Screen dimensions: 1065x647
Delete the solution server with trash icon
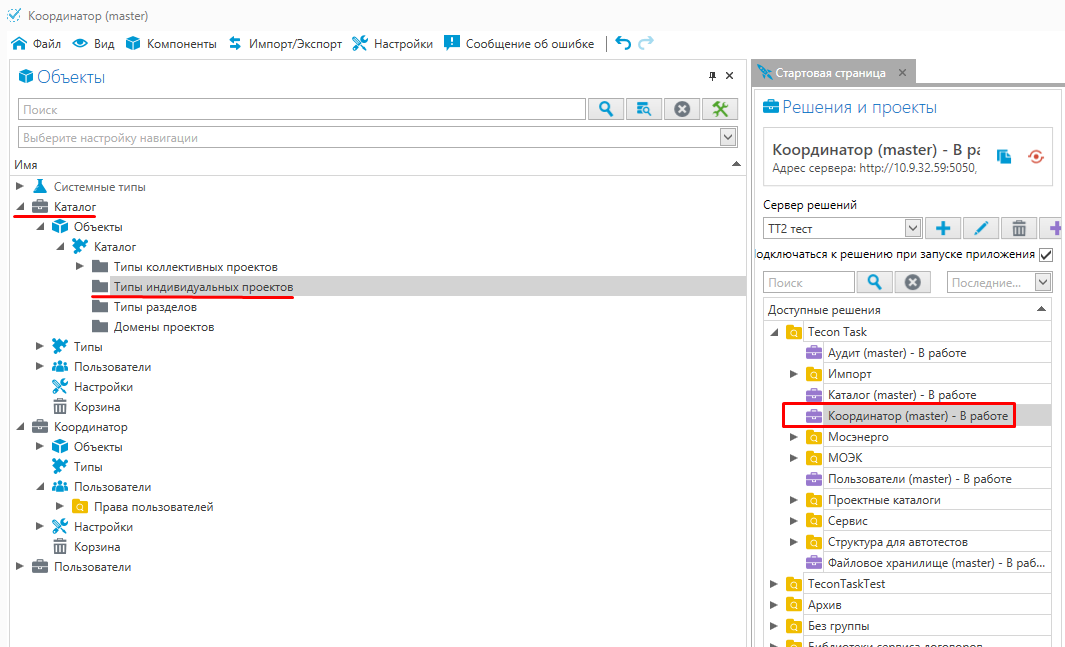(x=1018, y=229)
